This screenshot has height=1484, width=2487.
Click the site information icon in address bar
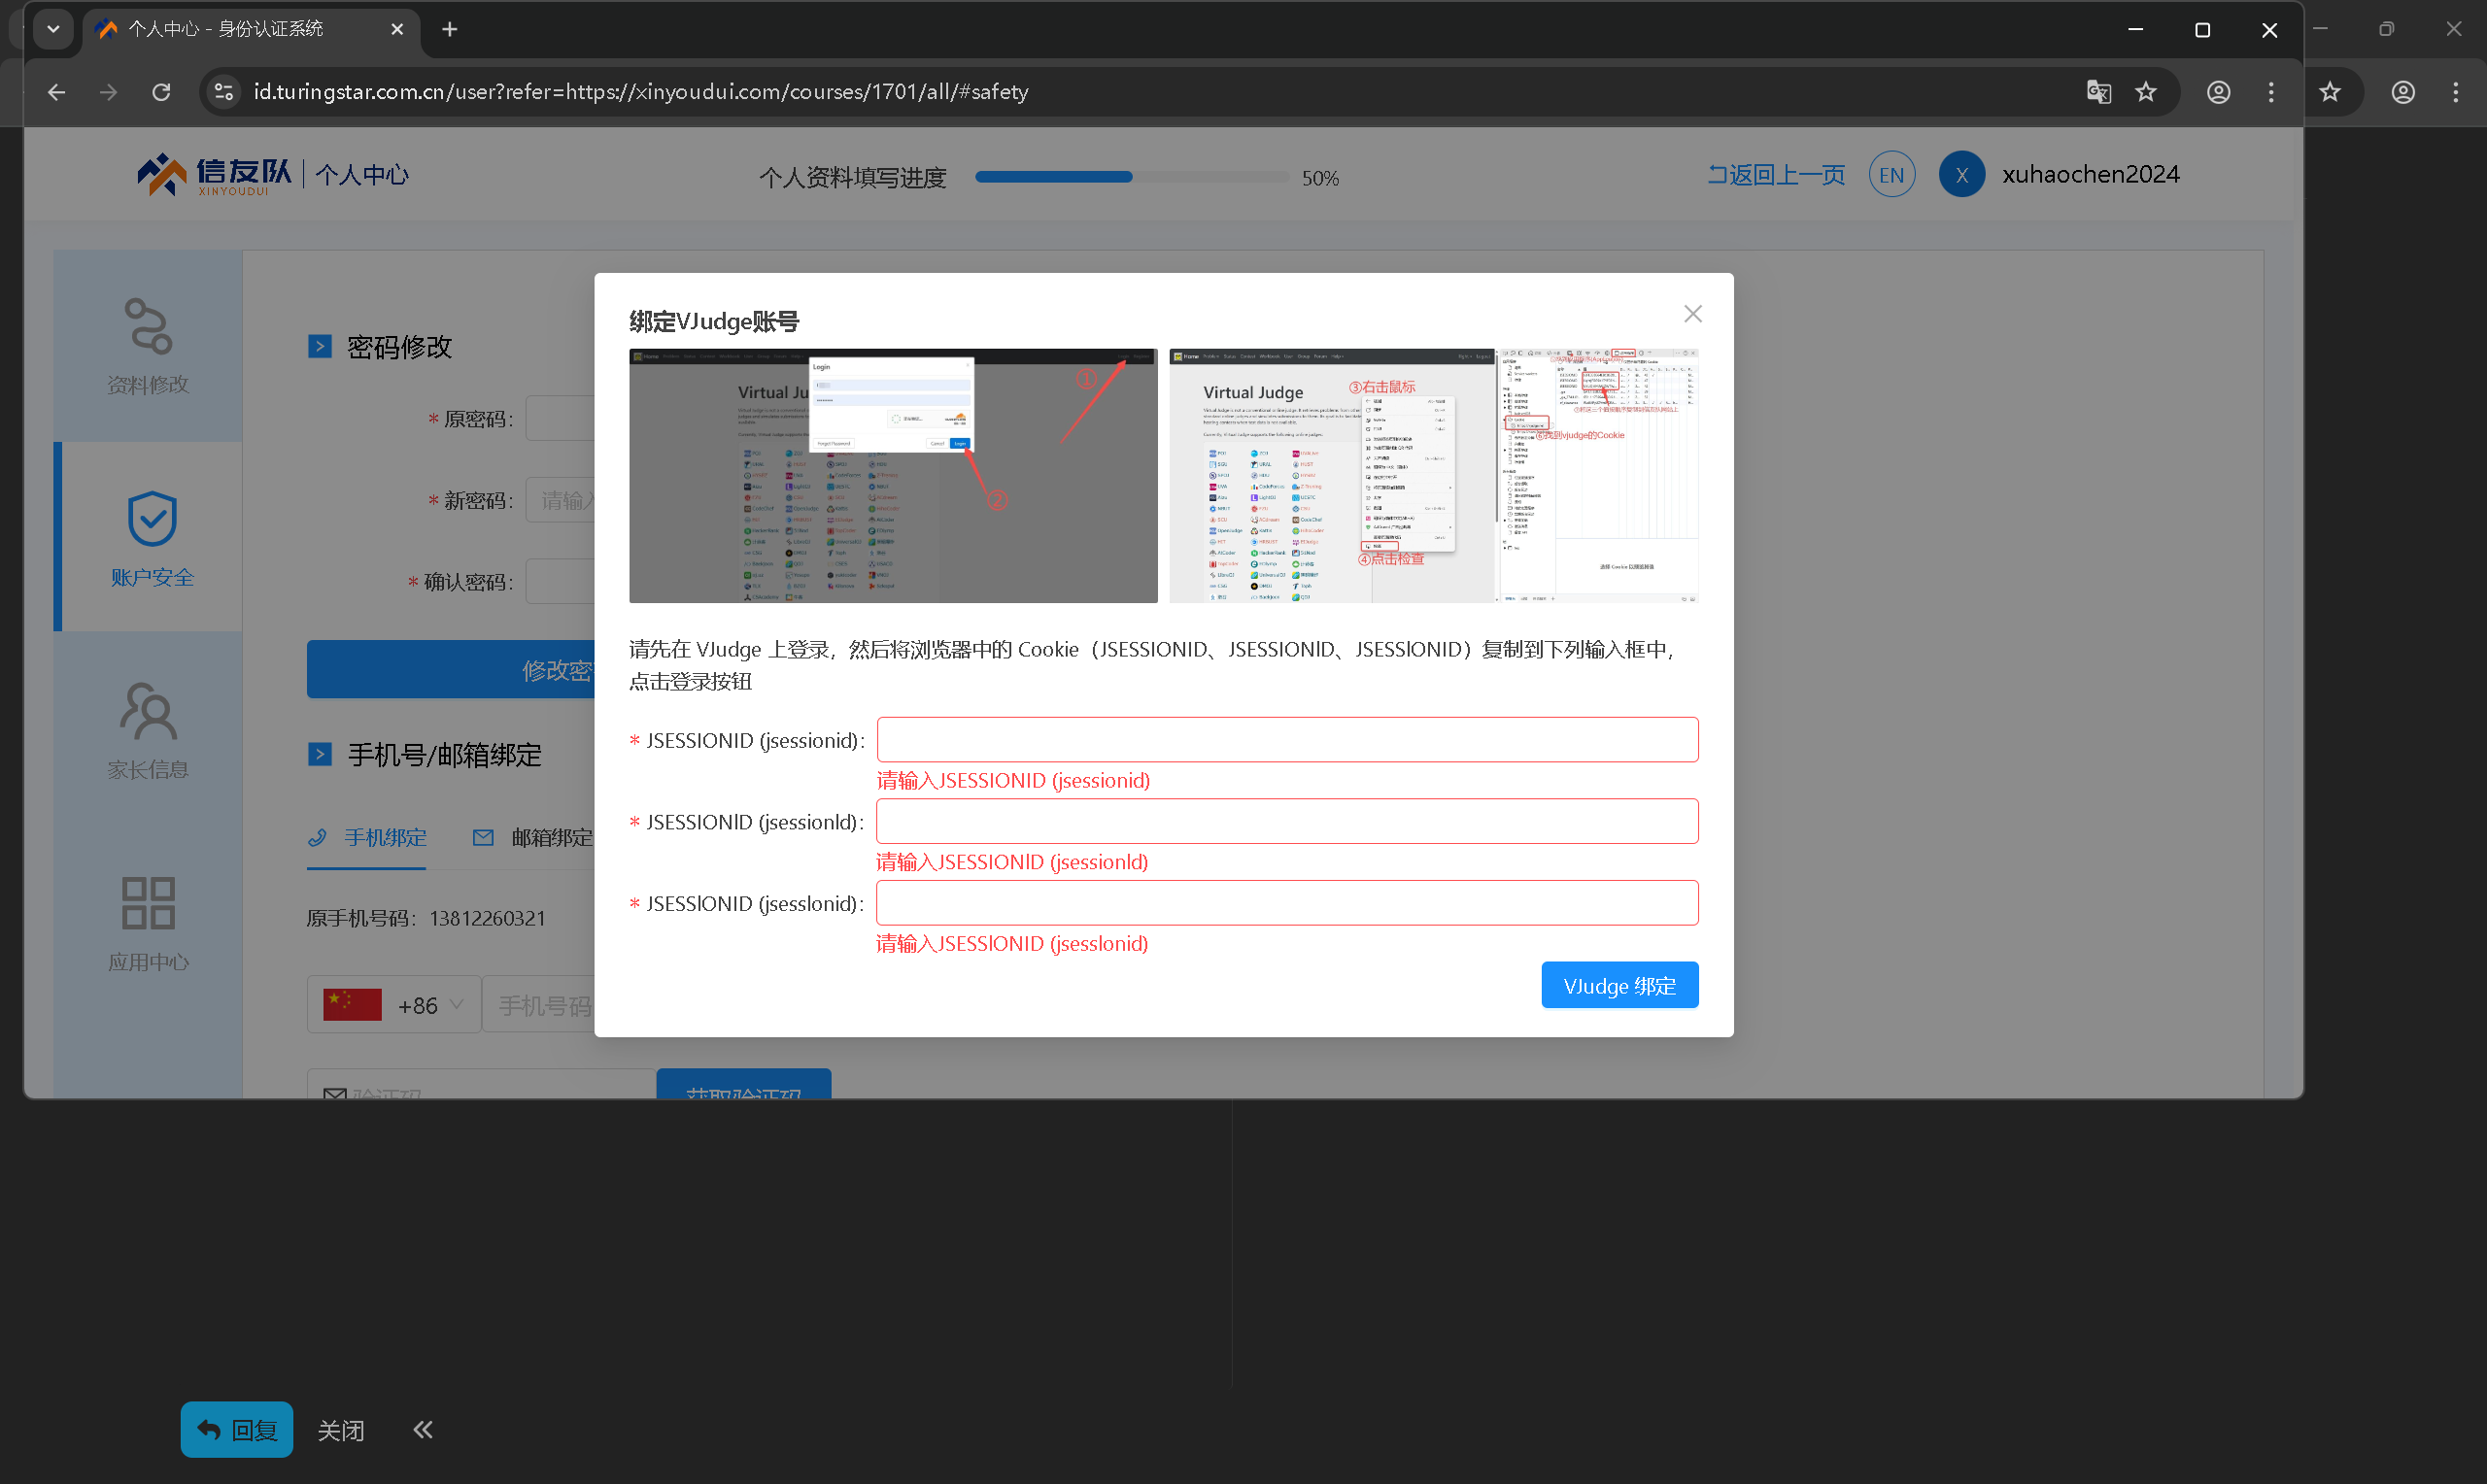[223, 92]
